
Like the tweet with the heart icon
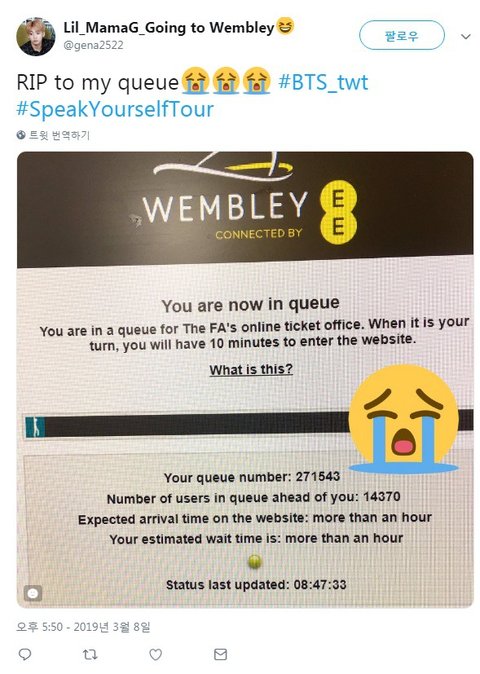click(x=155, y=654)
